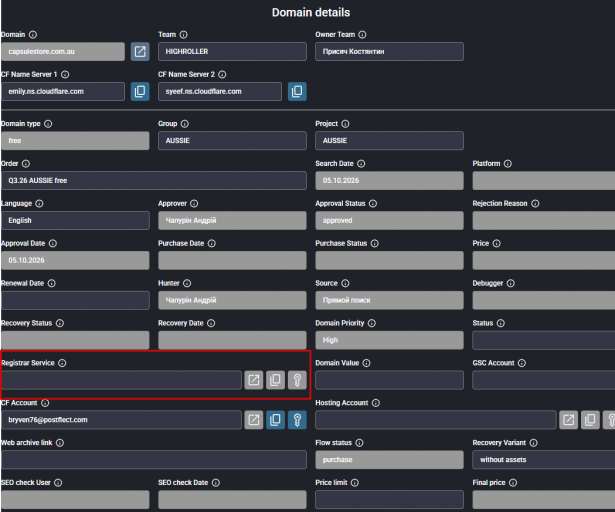This screenshot has width=615, height=512.
Task: Copy the Hosting Account value
Action: click(x=590, y=420)
